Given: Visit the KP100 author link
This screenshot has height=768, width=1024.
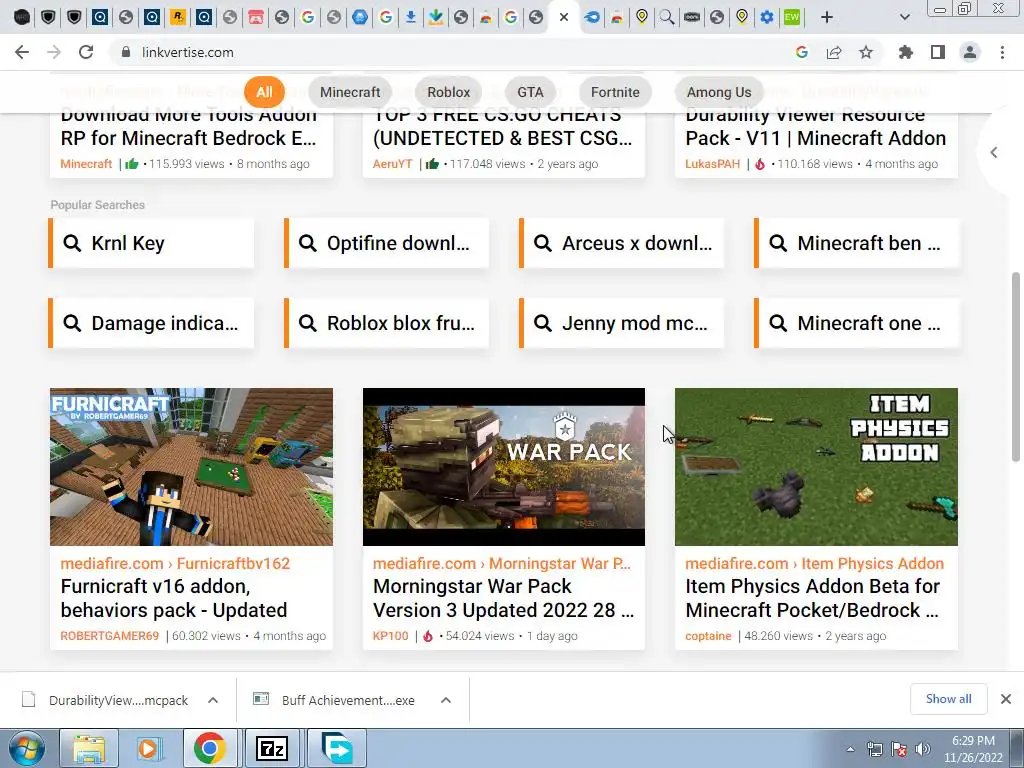Looking at the screenshot, I should 391,636.
